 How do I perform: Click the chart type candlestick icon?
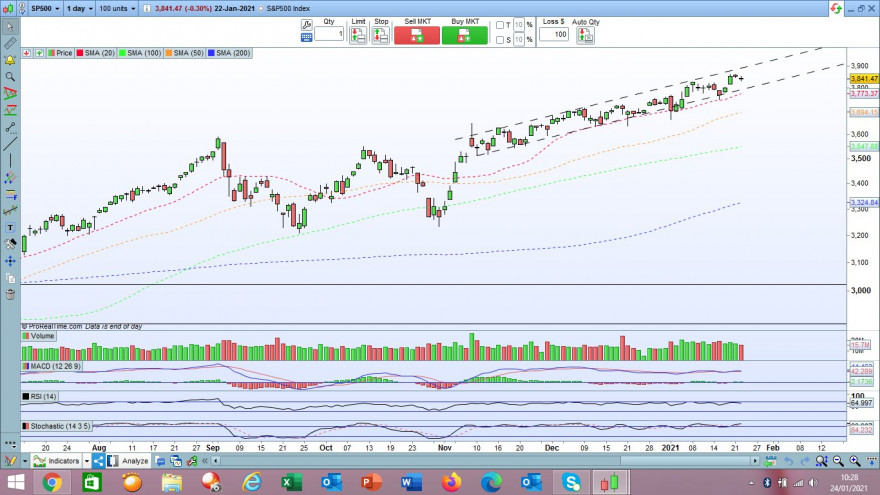(x=8, y=8)
